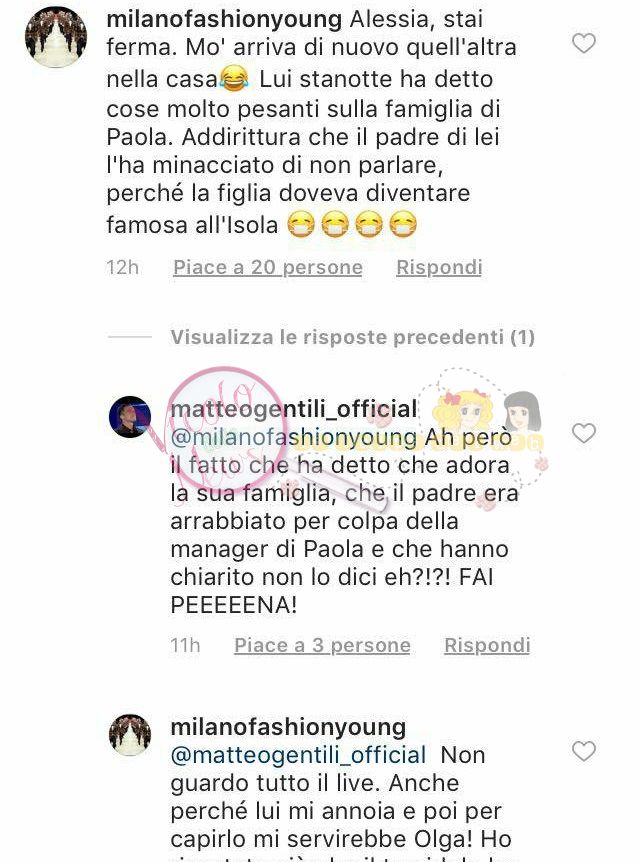
Task: Open the matteogentili_official username link
Action: [x=294, y=409]
